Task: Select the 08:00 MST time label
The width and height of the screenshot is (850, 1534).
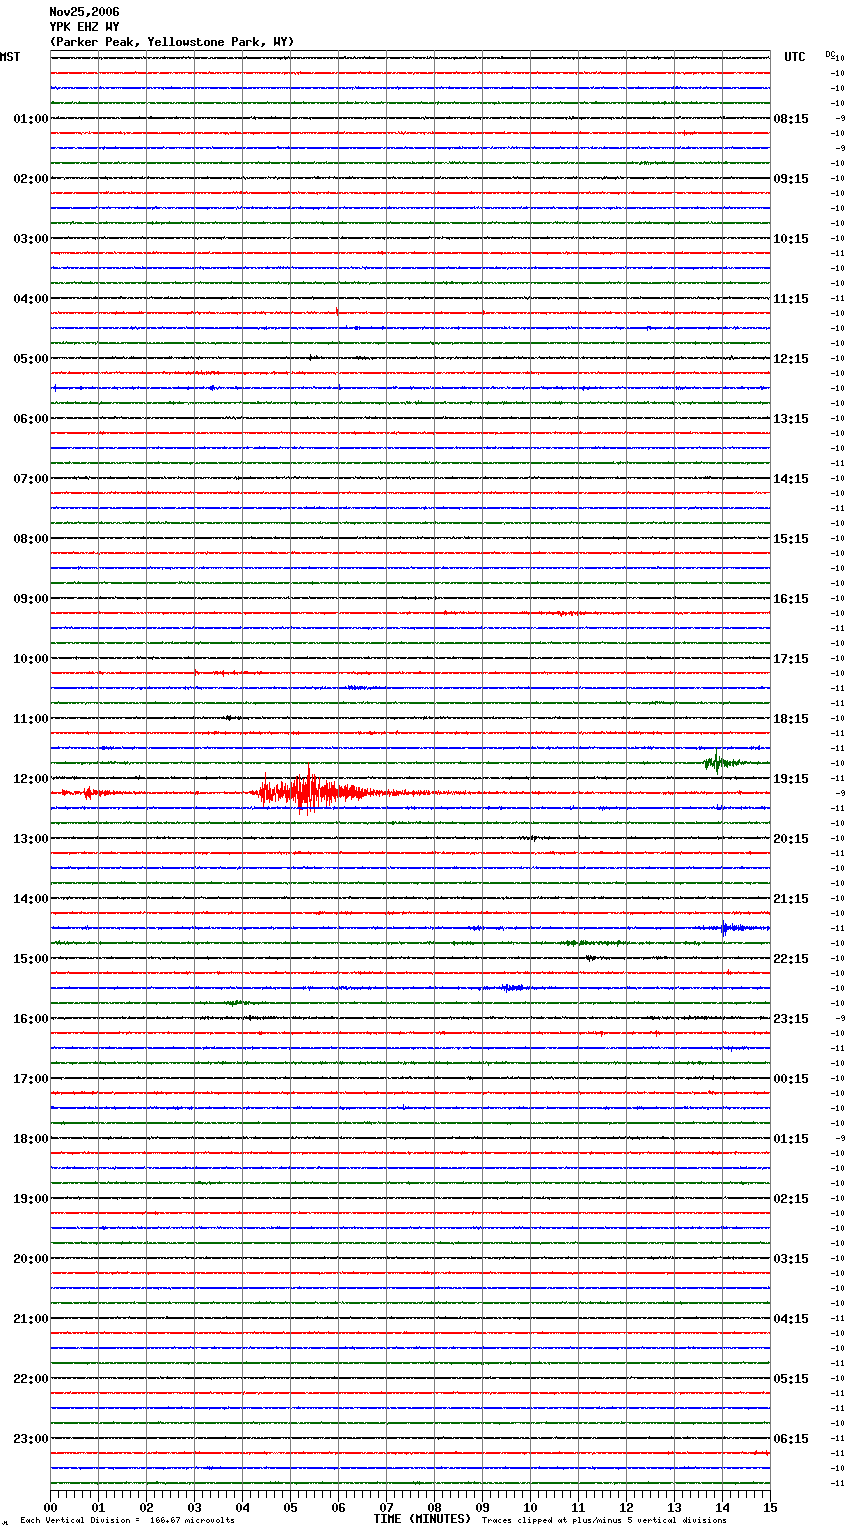Action: pyautogui.click(x=30, y=539)
